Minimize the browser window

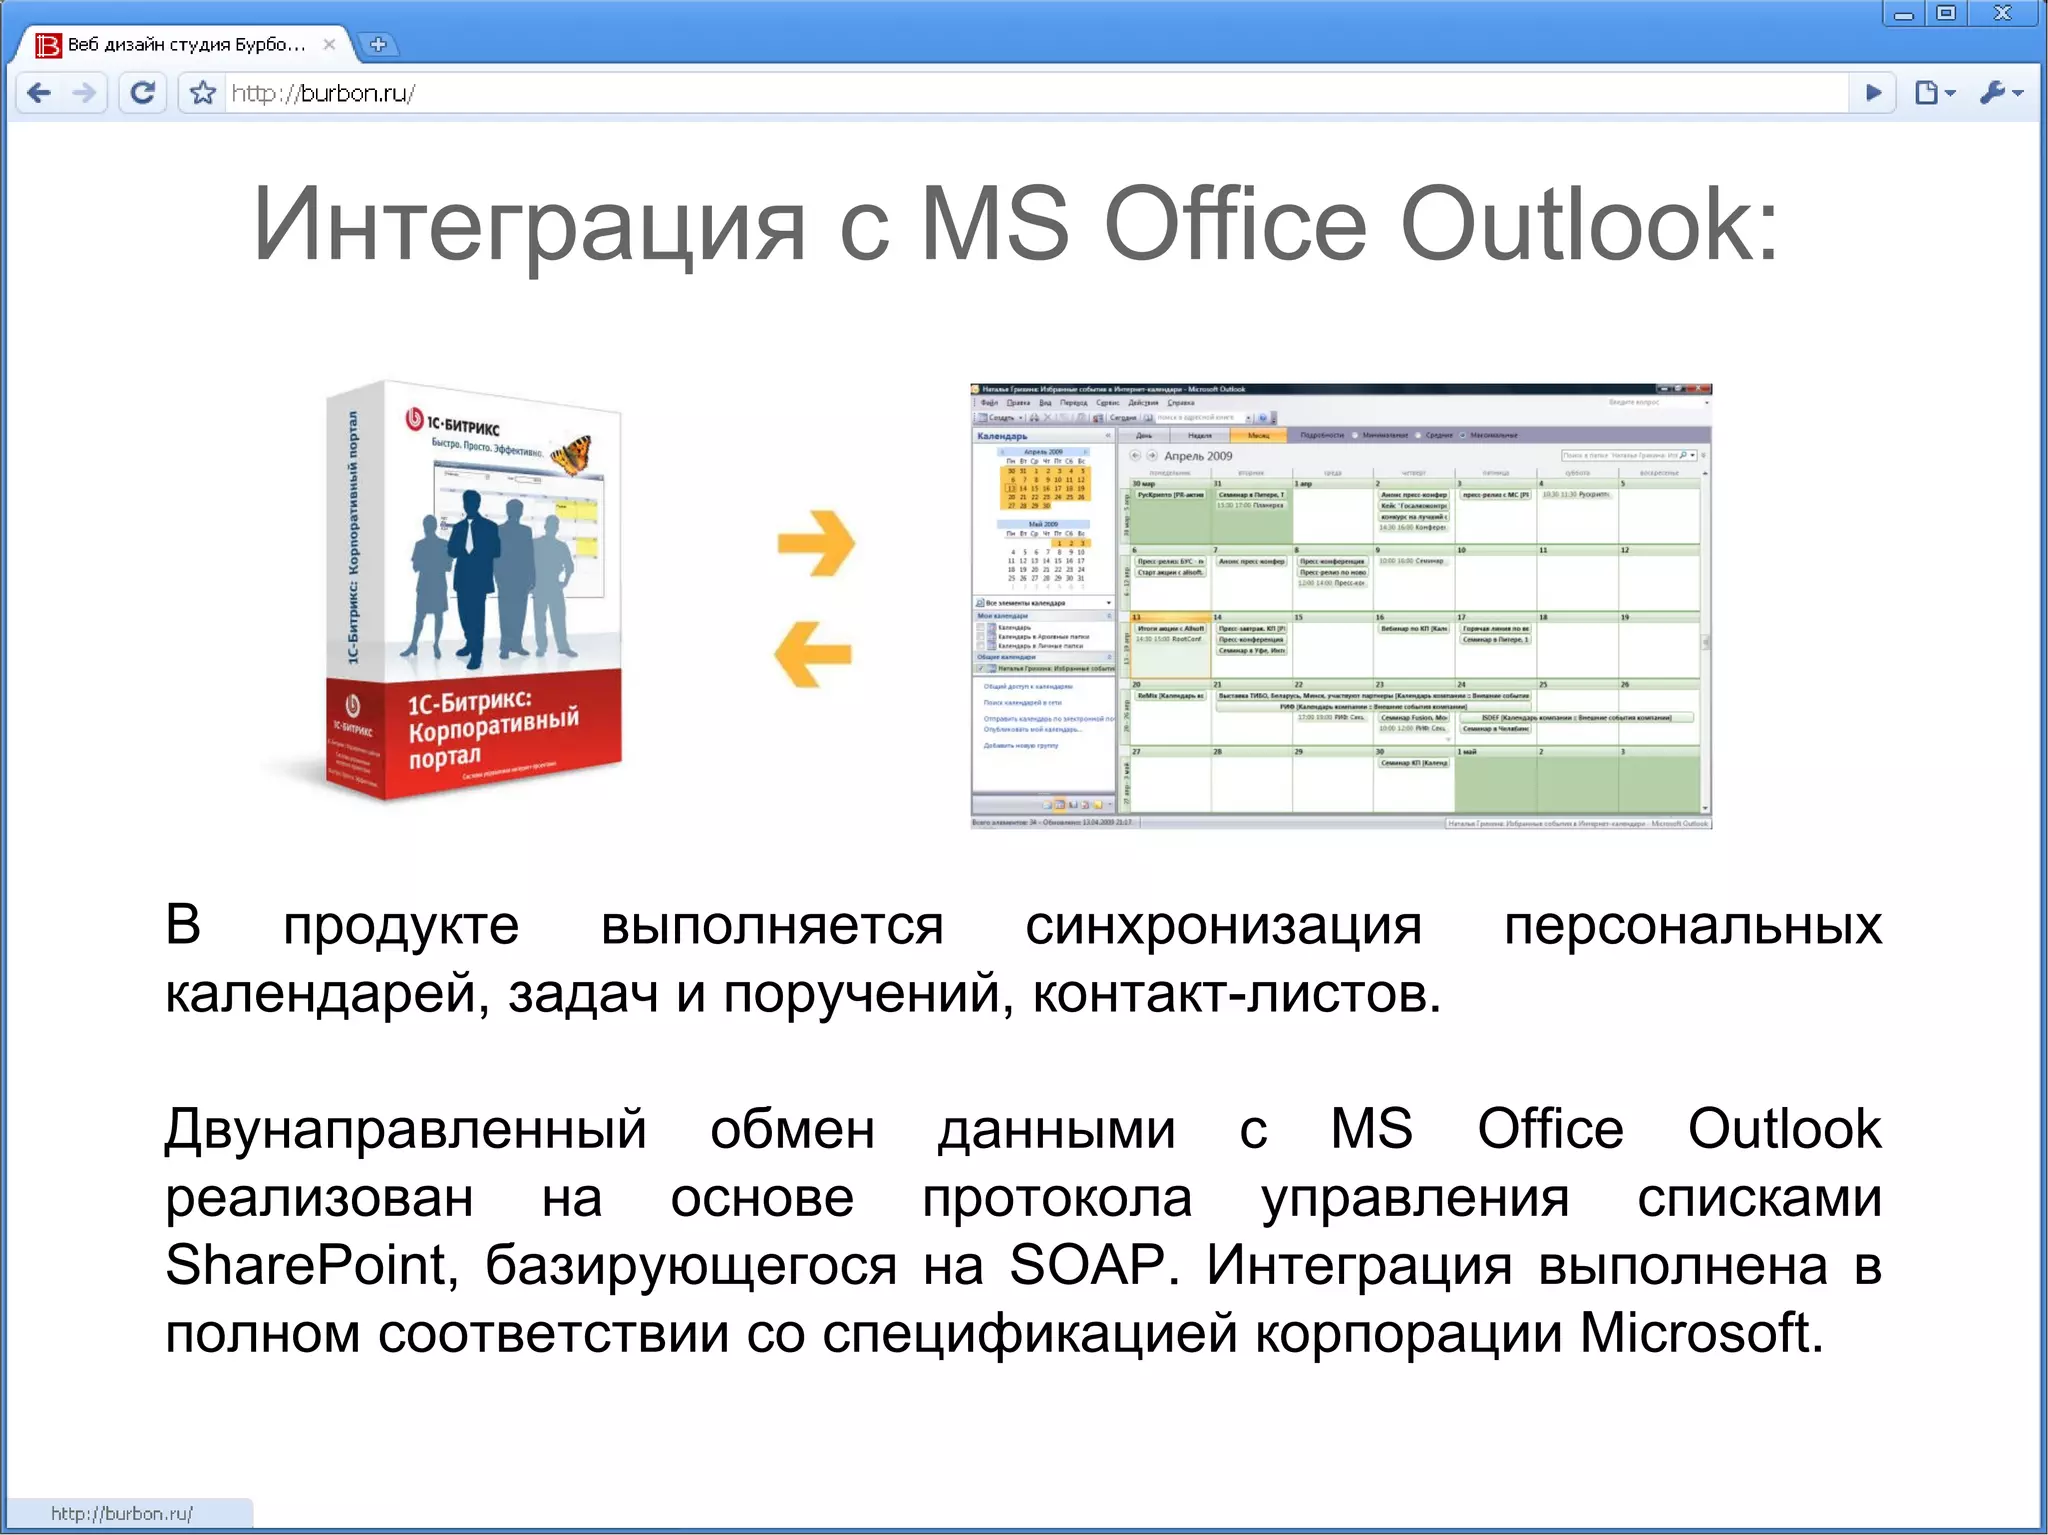pos(1903,14)
